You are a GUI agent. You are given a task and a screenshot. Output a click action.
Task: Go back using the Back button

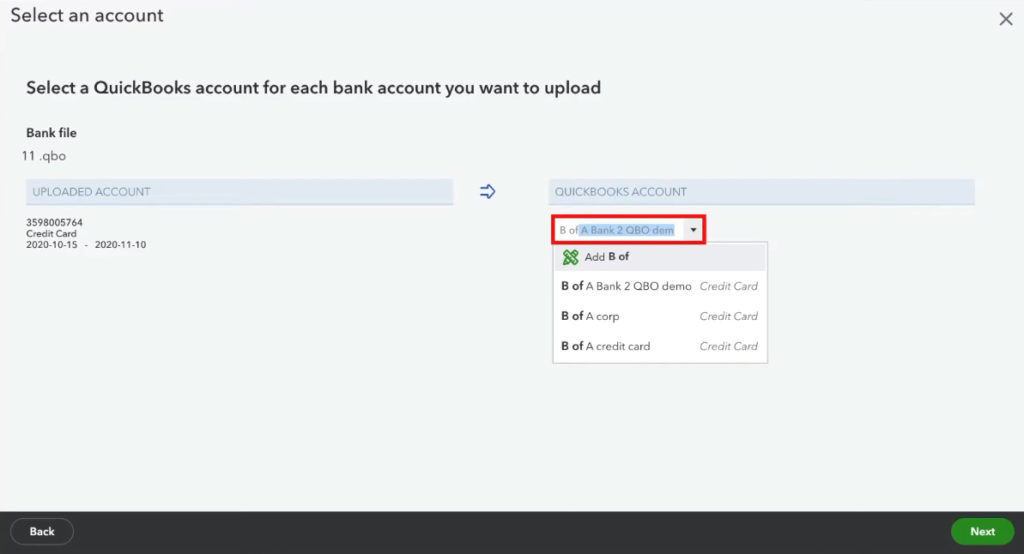42,531
